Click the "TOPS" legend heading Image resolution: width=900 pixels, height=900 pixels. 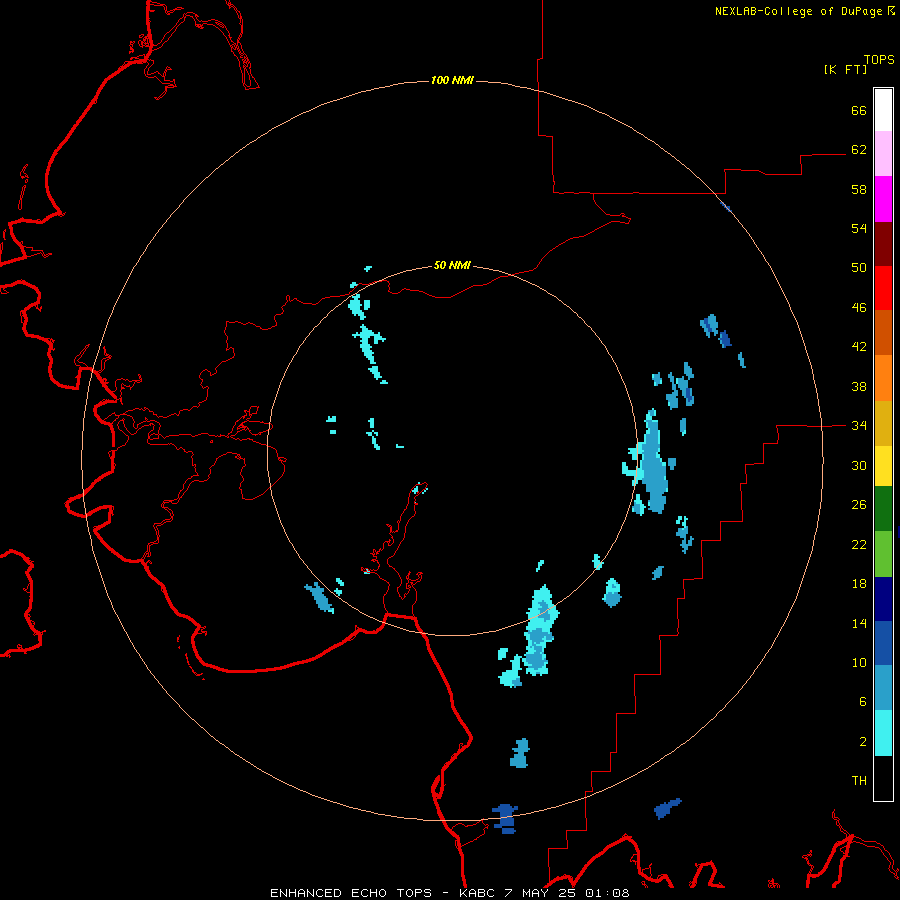(x=879, y=59)
